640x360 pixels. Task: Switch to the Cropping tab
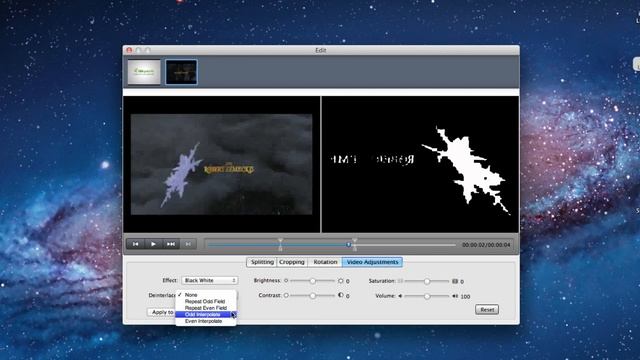(x=292, y=262)
